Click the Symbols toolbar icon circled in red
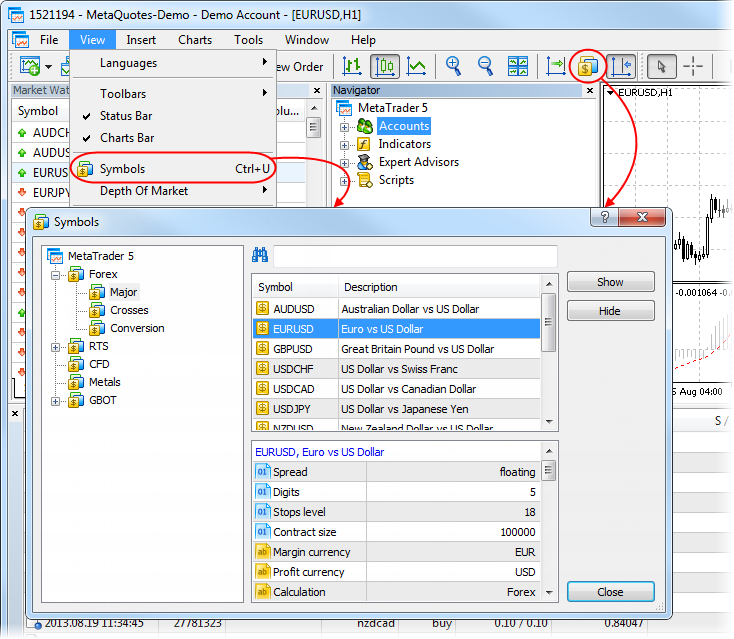This screenshot has width=734, height=639. point(589,67)
